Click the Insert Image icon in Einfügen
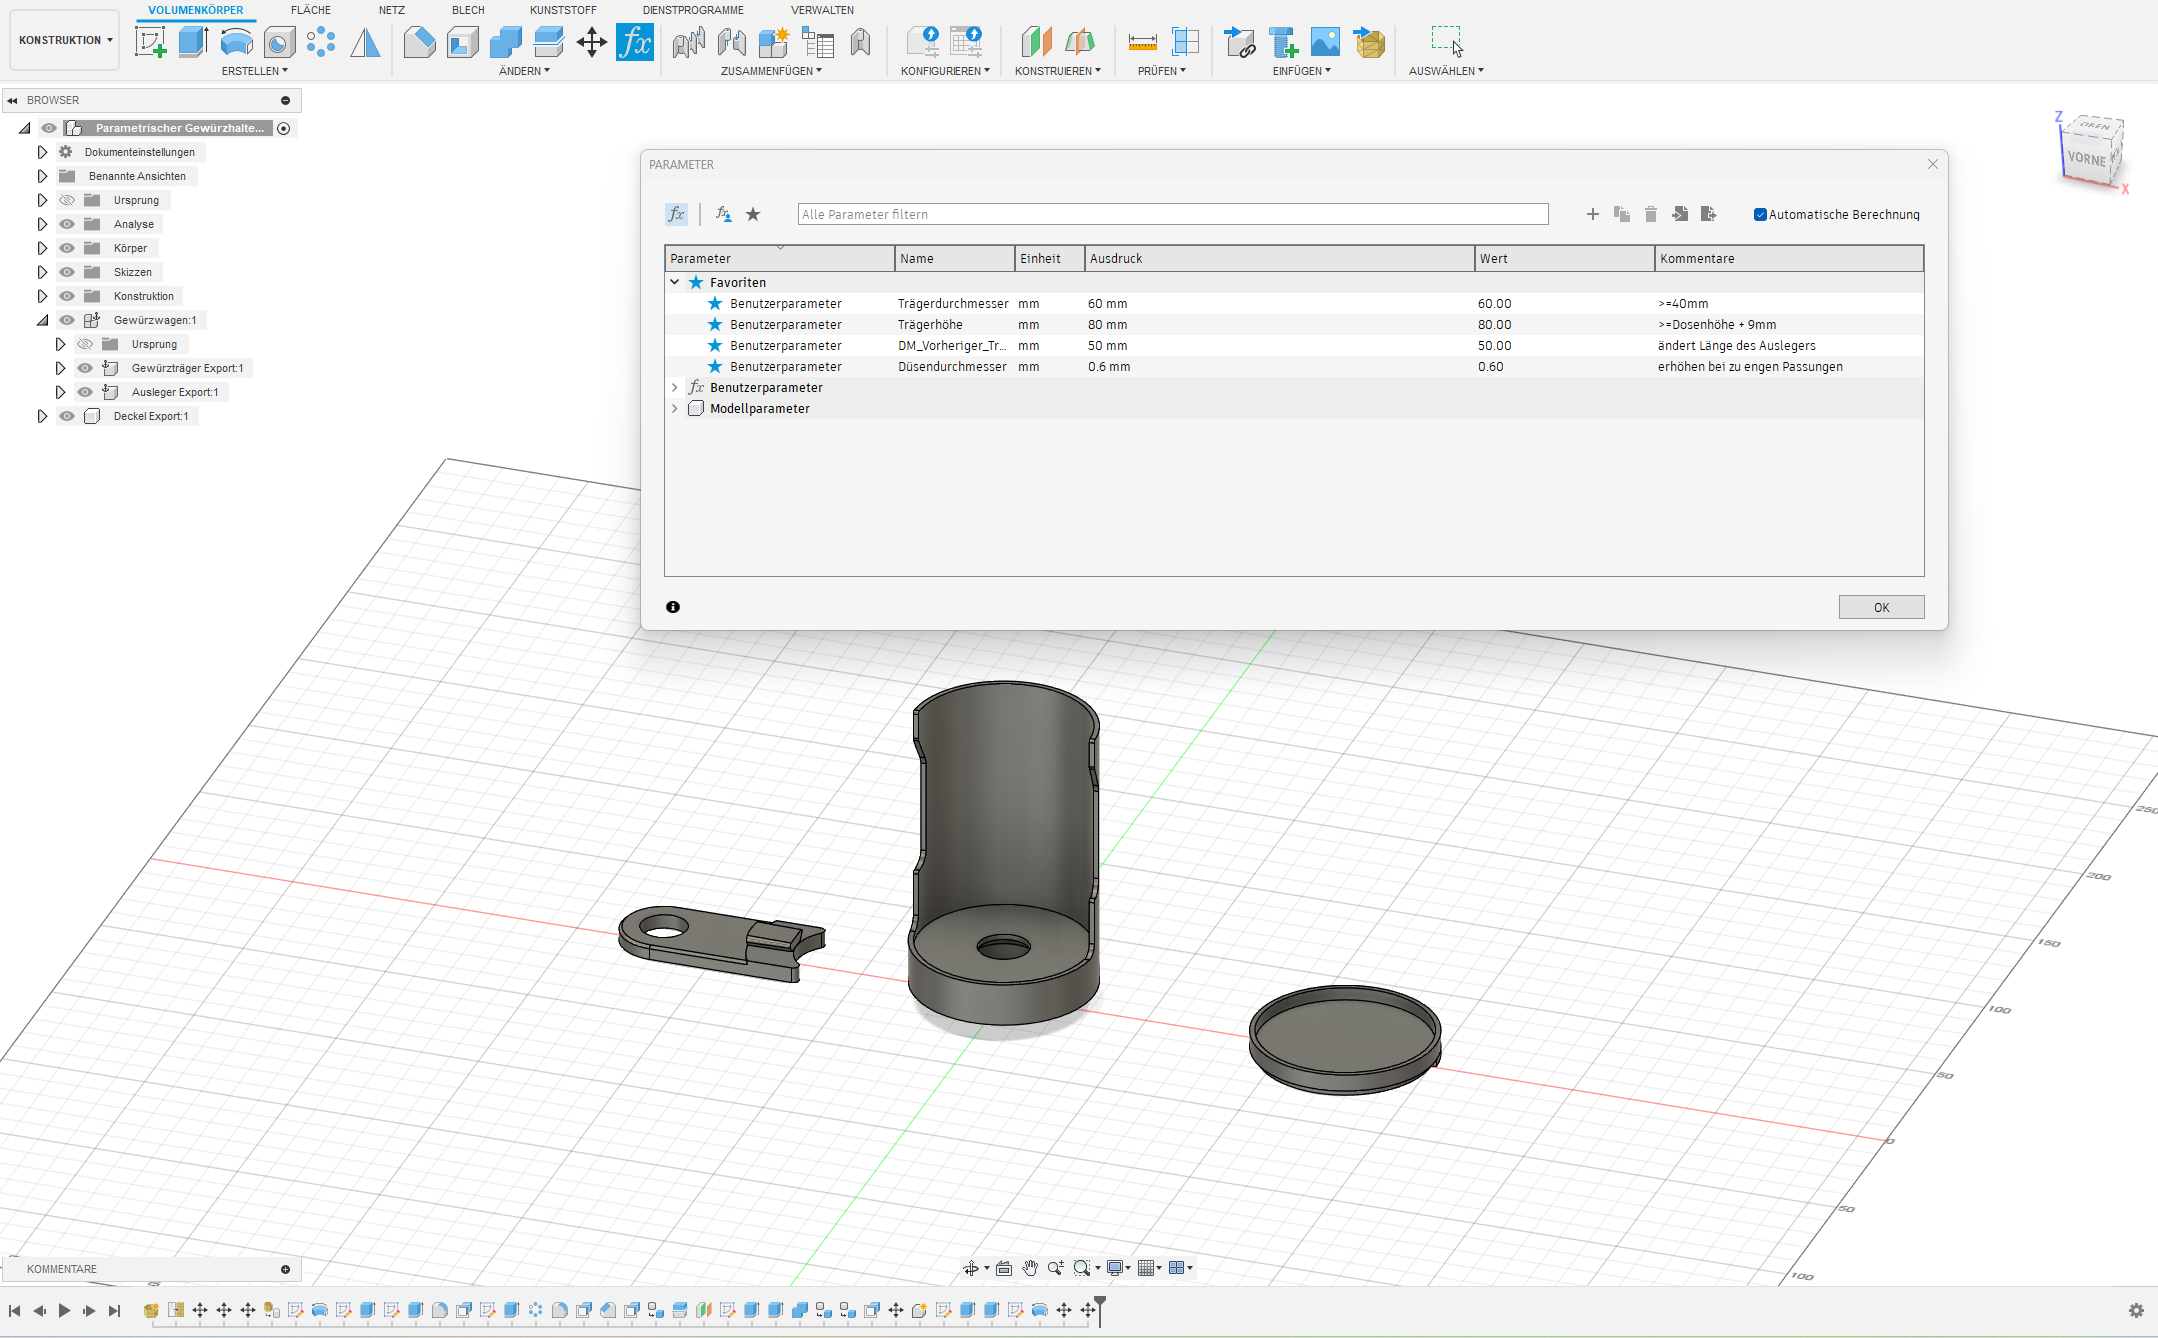 tap(1325, 42)
